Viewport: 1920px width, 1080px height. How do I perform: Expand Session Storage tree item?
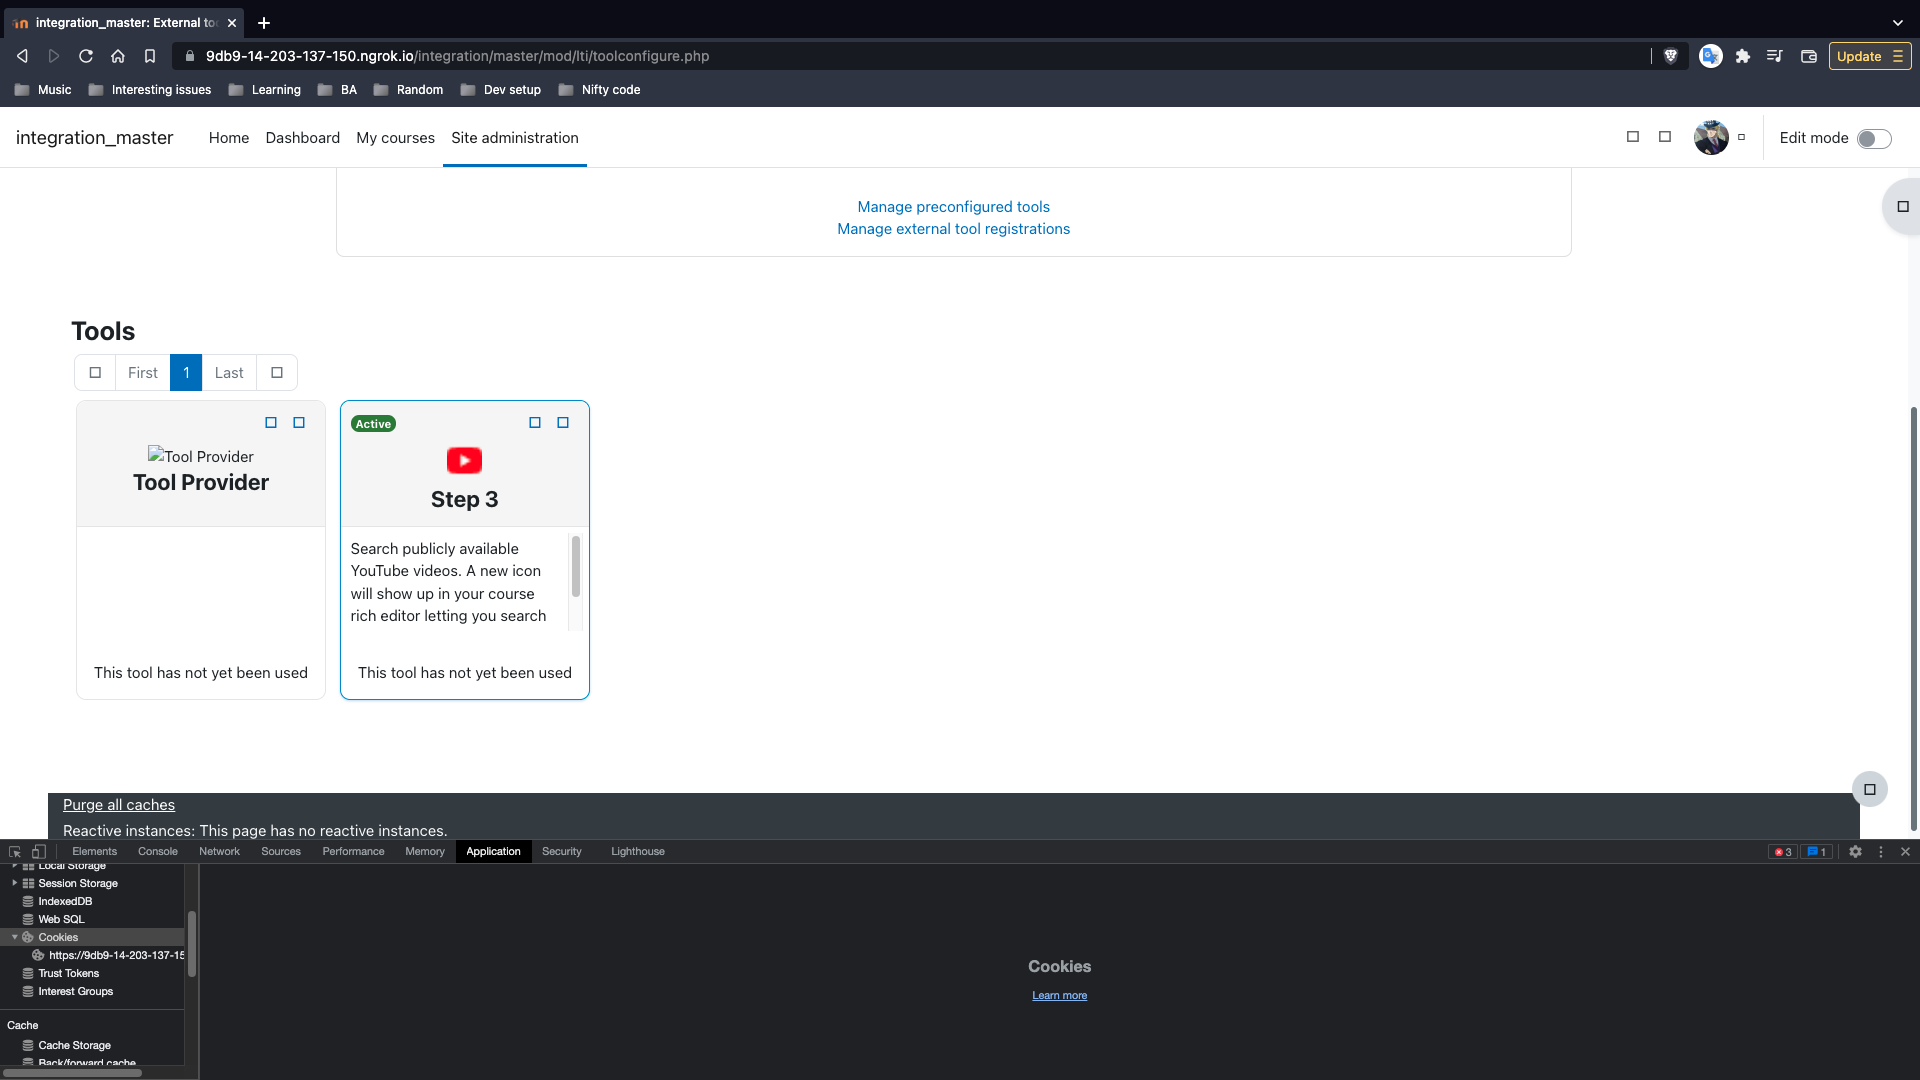pos(14,884)
